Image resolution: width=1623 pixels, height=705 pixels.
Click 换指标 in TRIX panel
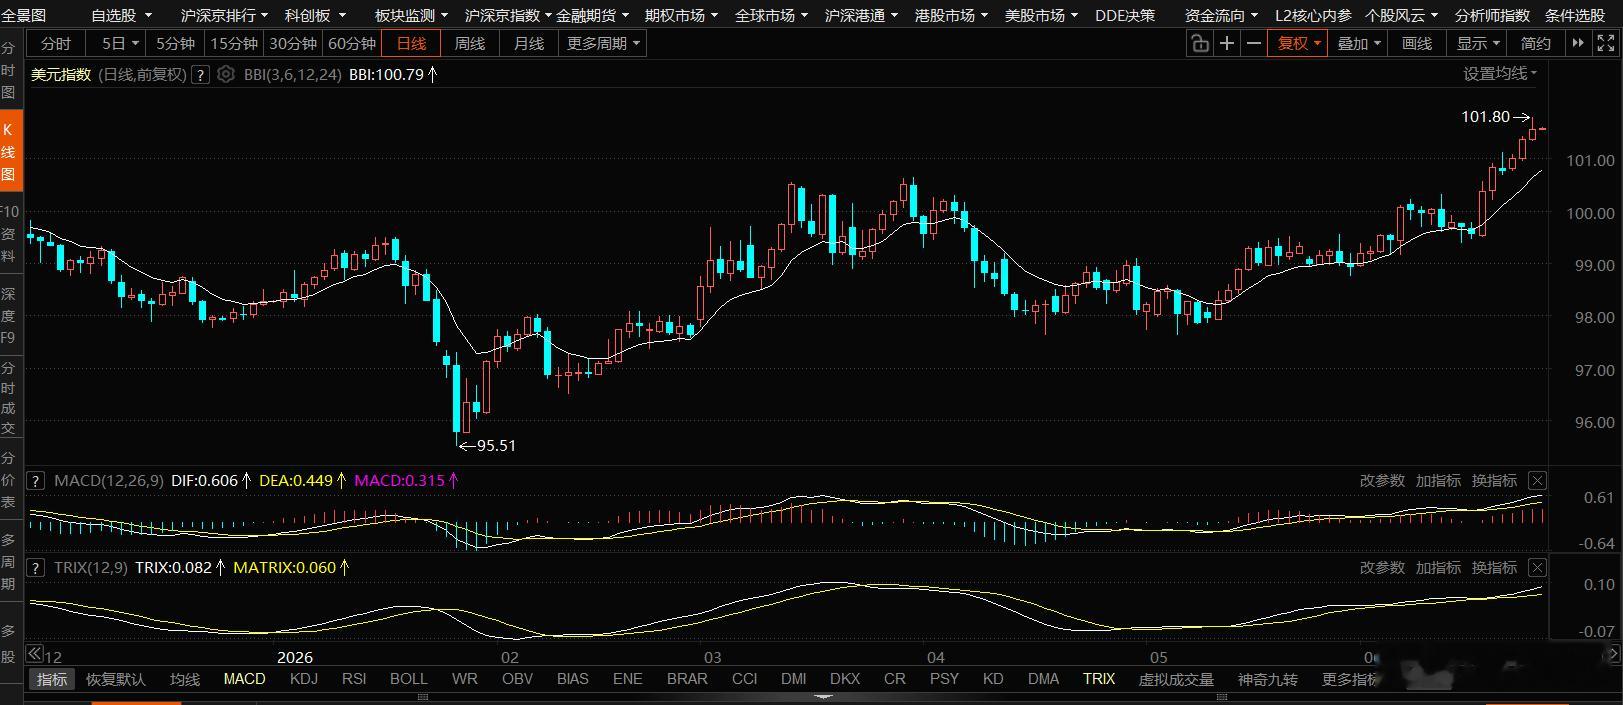click(x=1494, y=567)
